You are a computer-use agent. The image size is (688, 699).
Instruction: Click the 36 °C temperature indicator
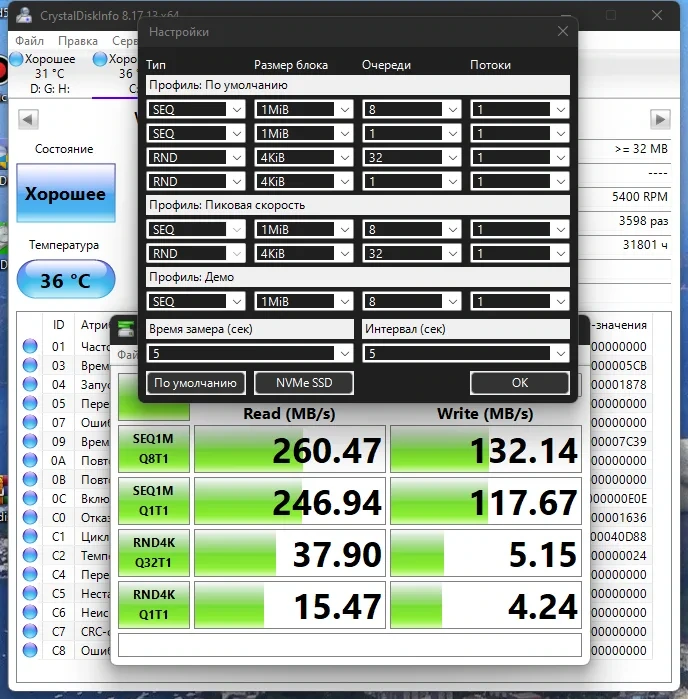point(66,280)
